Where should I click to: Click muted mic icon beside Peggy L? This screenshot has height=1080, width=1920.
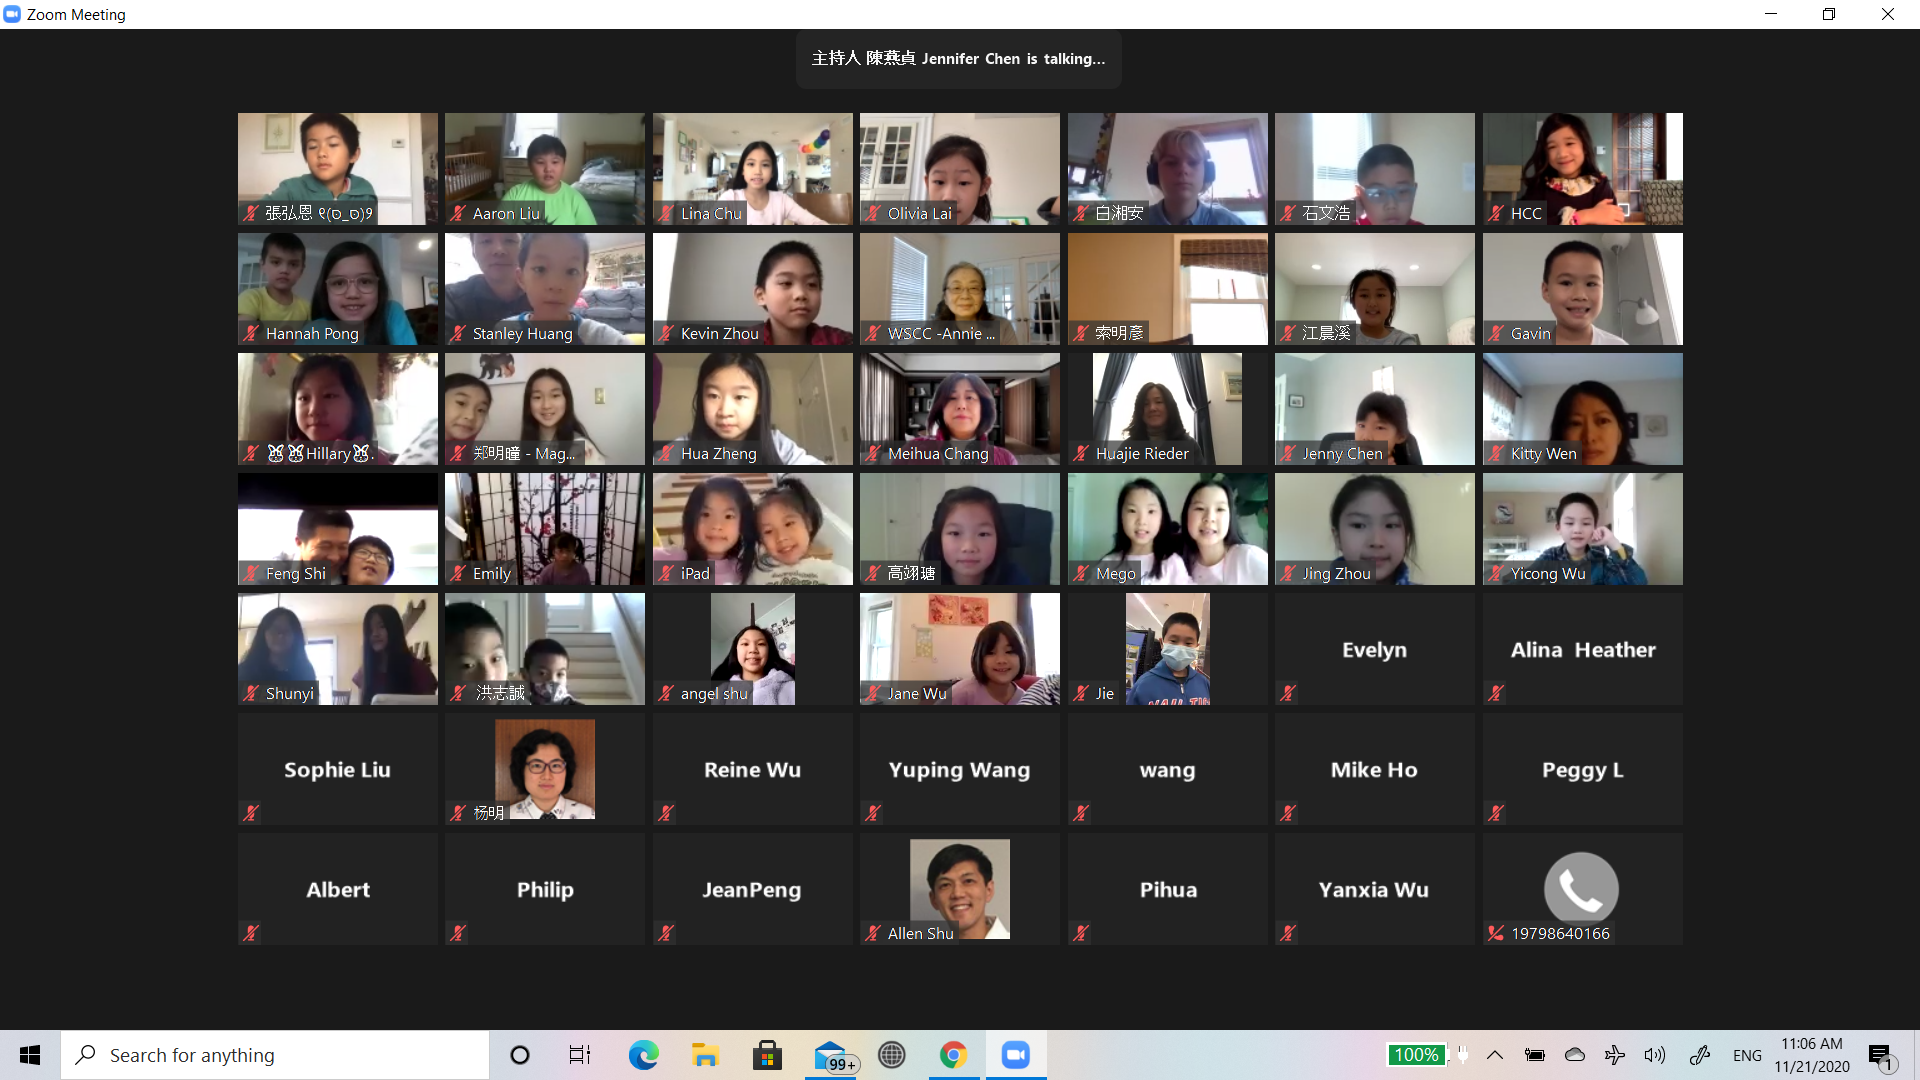[x=1496, y=813]
